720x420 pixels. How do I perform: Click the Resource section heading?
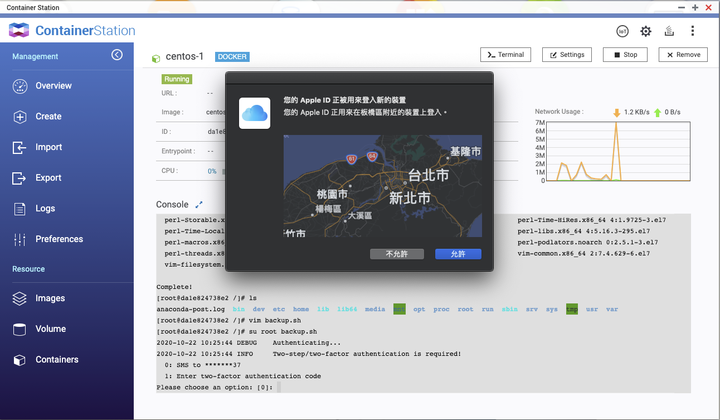click(x=28, y=269)
